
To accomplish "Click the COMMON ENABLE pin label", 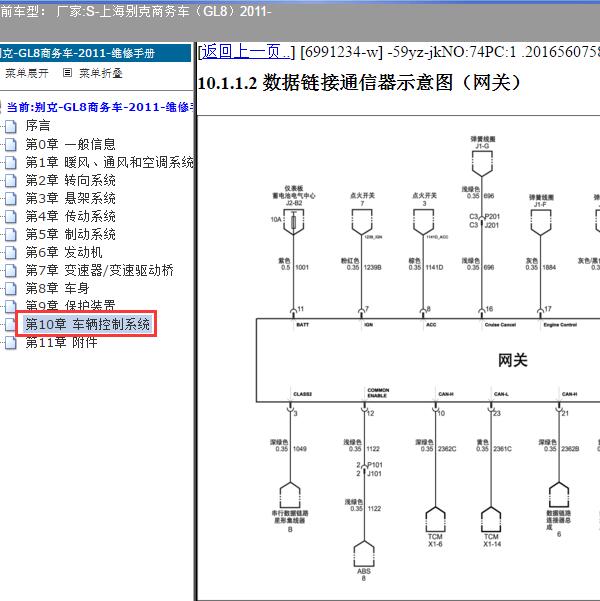I will (378, 392).
